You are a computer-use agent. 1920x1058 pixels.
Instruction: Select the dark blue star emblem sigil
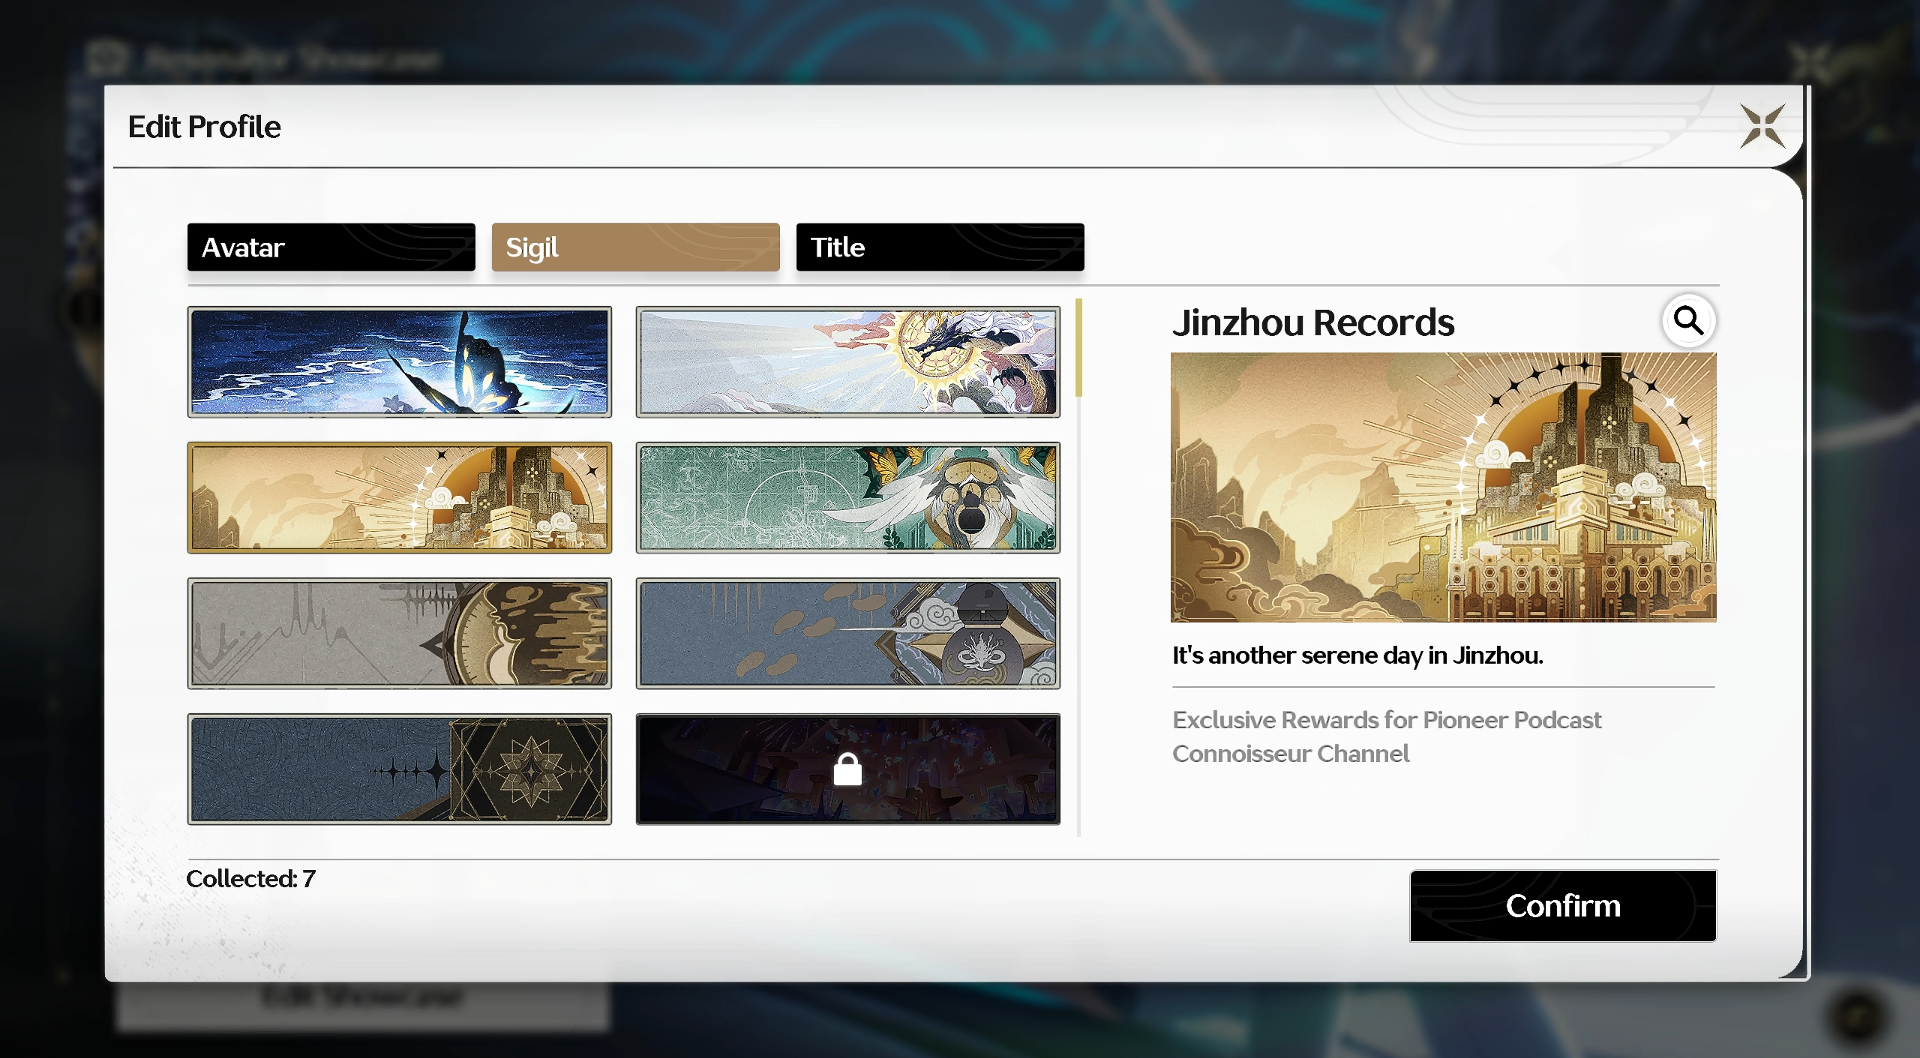pyautogui.click(x=399, y=769)
